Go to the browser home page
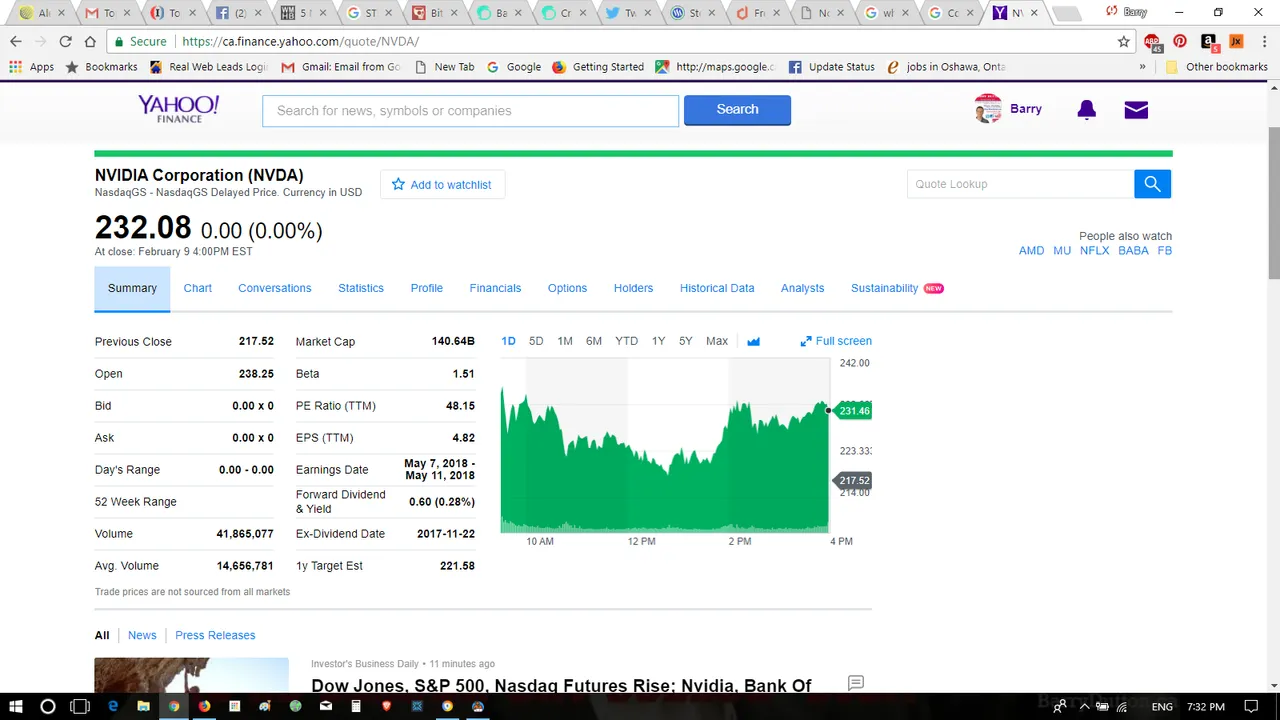The image size is (1280, 720). click(90, 42)
